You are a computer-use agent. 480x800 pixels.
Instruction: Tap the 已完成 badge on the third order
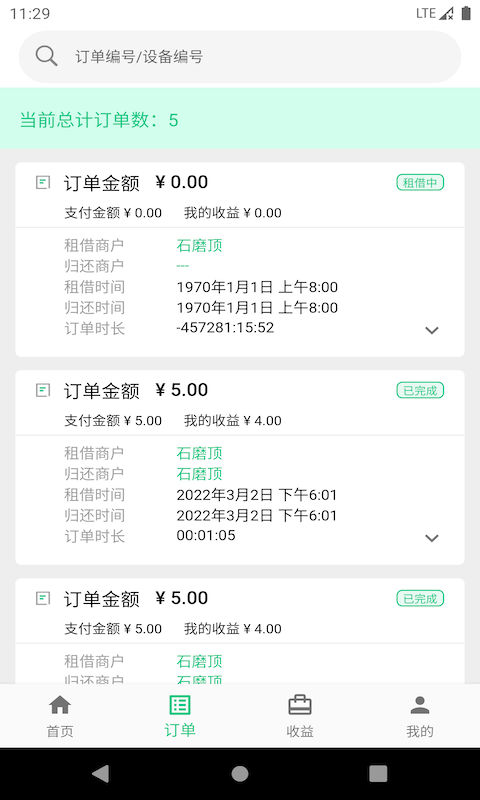420,598
